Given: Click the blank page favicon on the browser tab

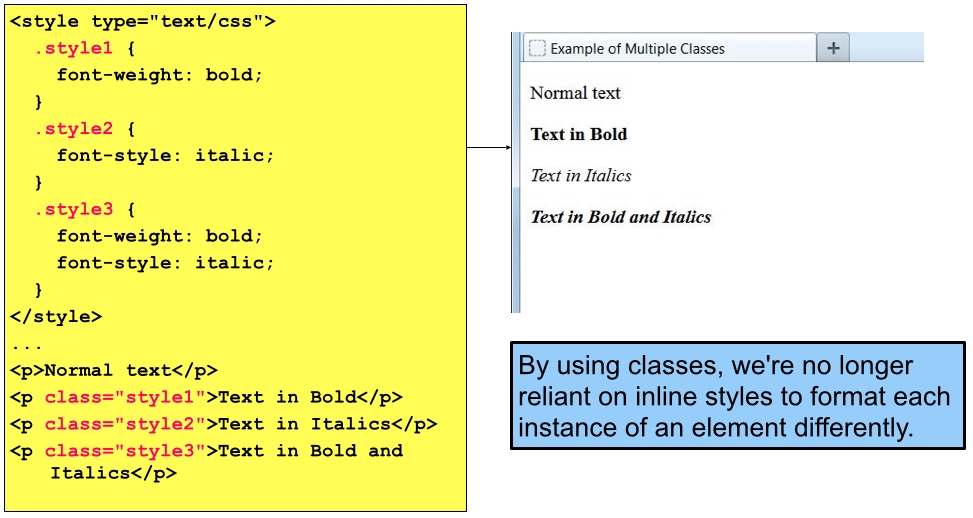Looking at the screenshot, I should [537, 48].
